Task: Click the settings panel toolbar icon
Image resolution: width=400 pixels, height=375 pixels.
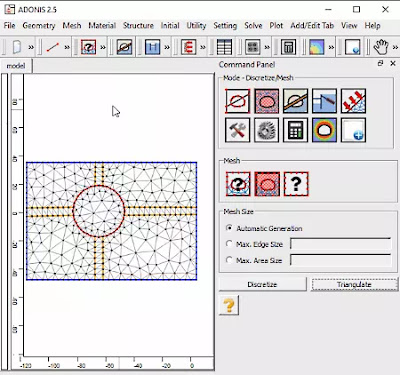Action: tap(253, 47)
